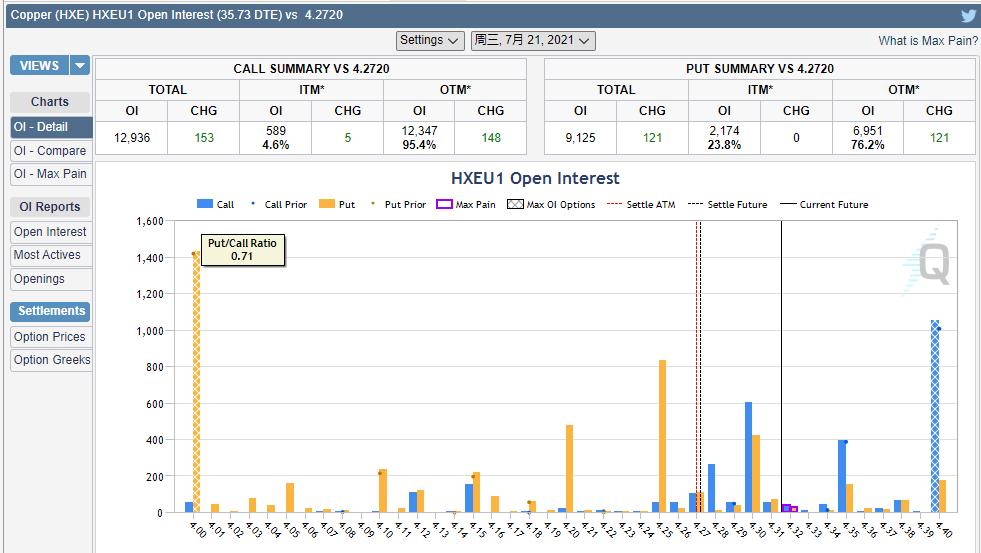Open the What is Max Pain? link
This screenshot has width=981, height=553.
click(x=927, y=41)
